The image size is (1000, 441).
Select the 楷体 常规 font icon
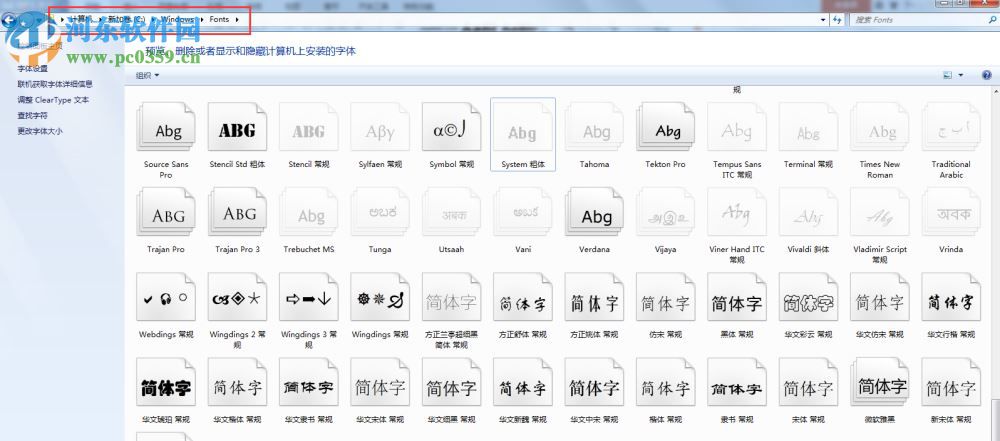666,382
